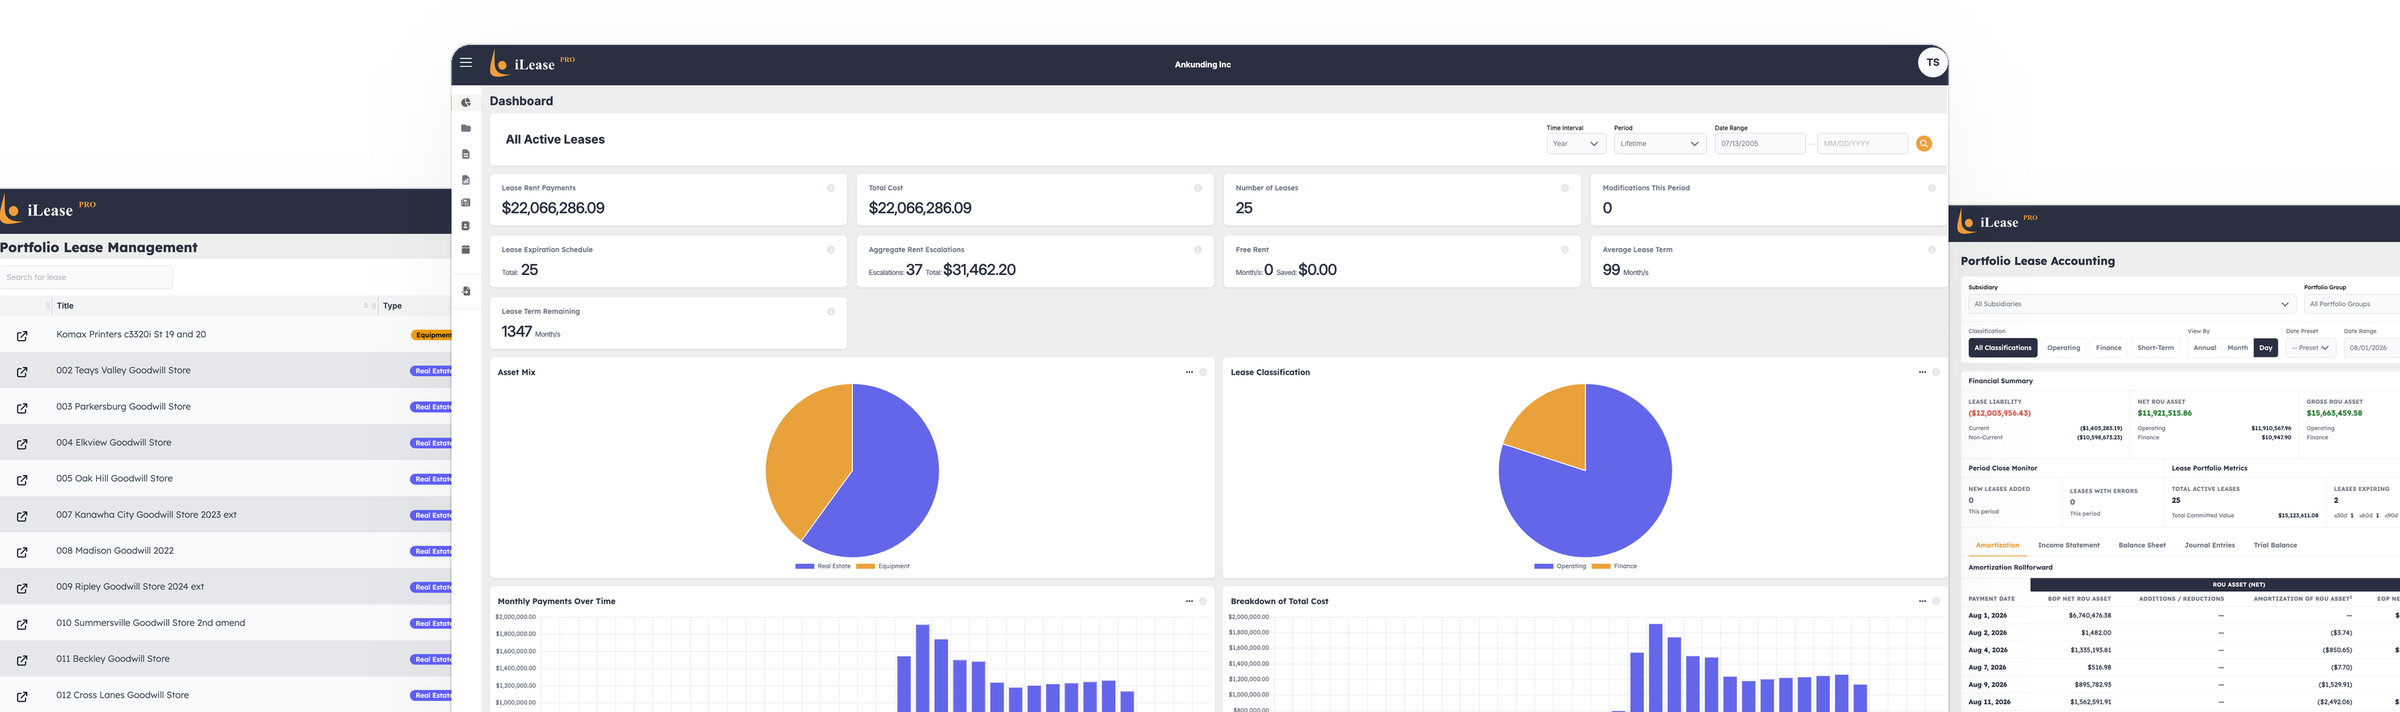Viewport: 2400px width, 712px height.
Task: Open 010 Summersville Goodwill Store link icon
Action: [22, 624]
